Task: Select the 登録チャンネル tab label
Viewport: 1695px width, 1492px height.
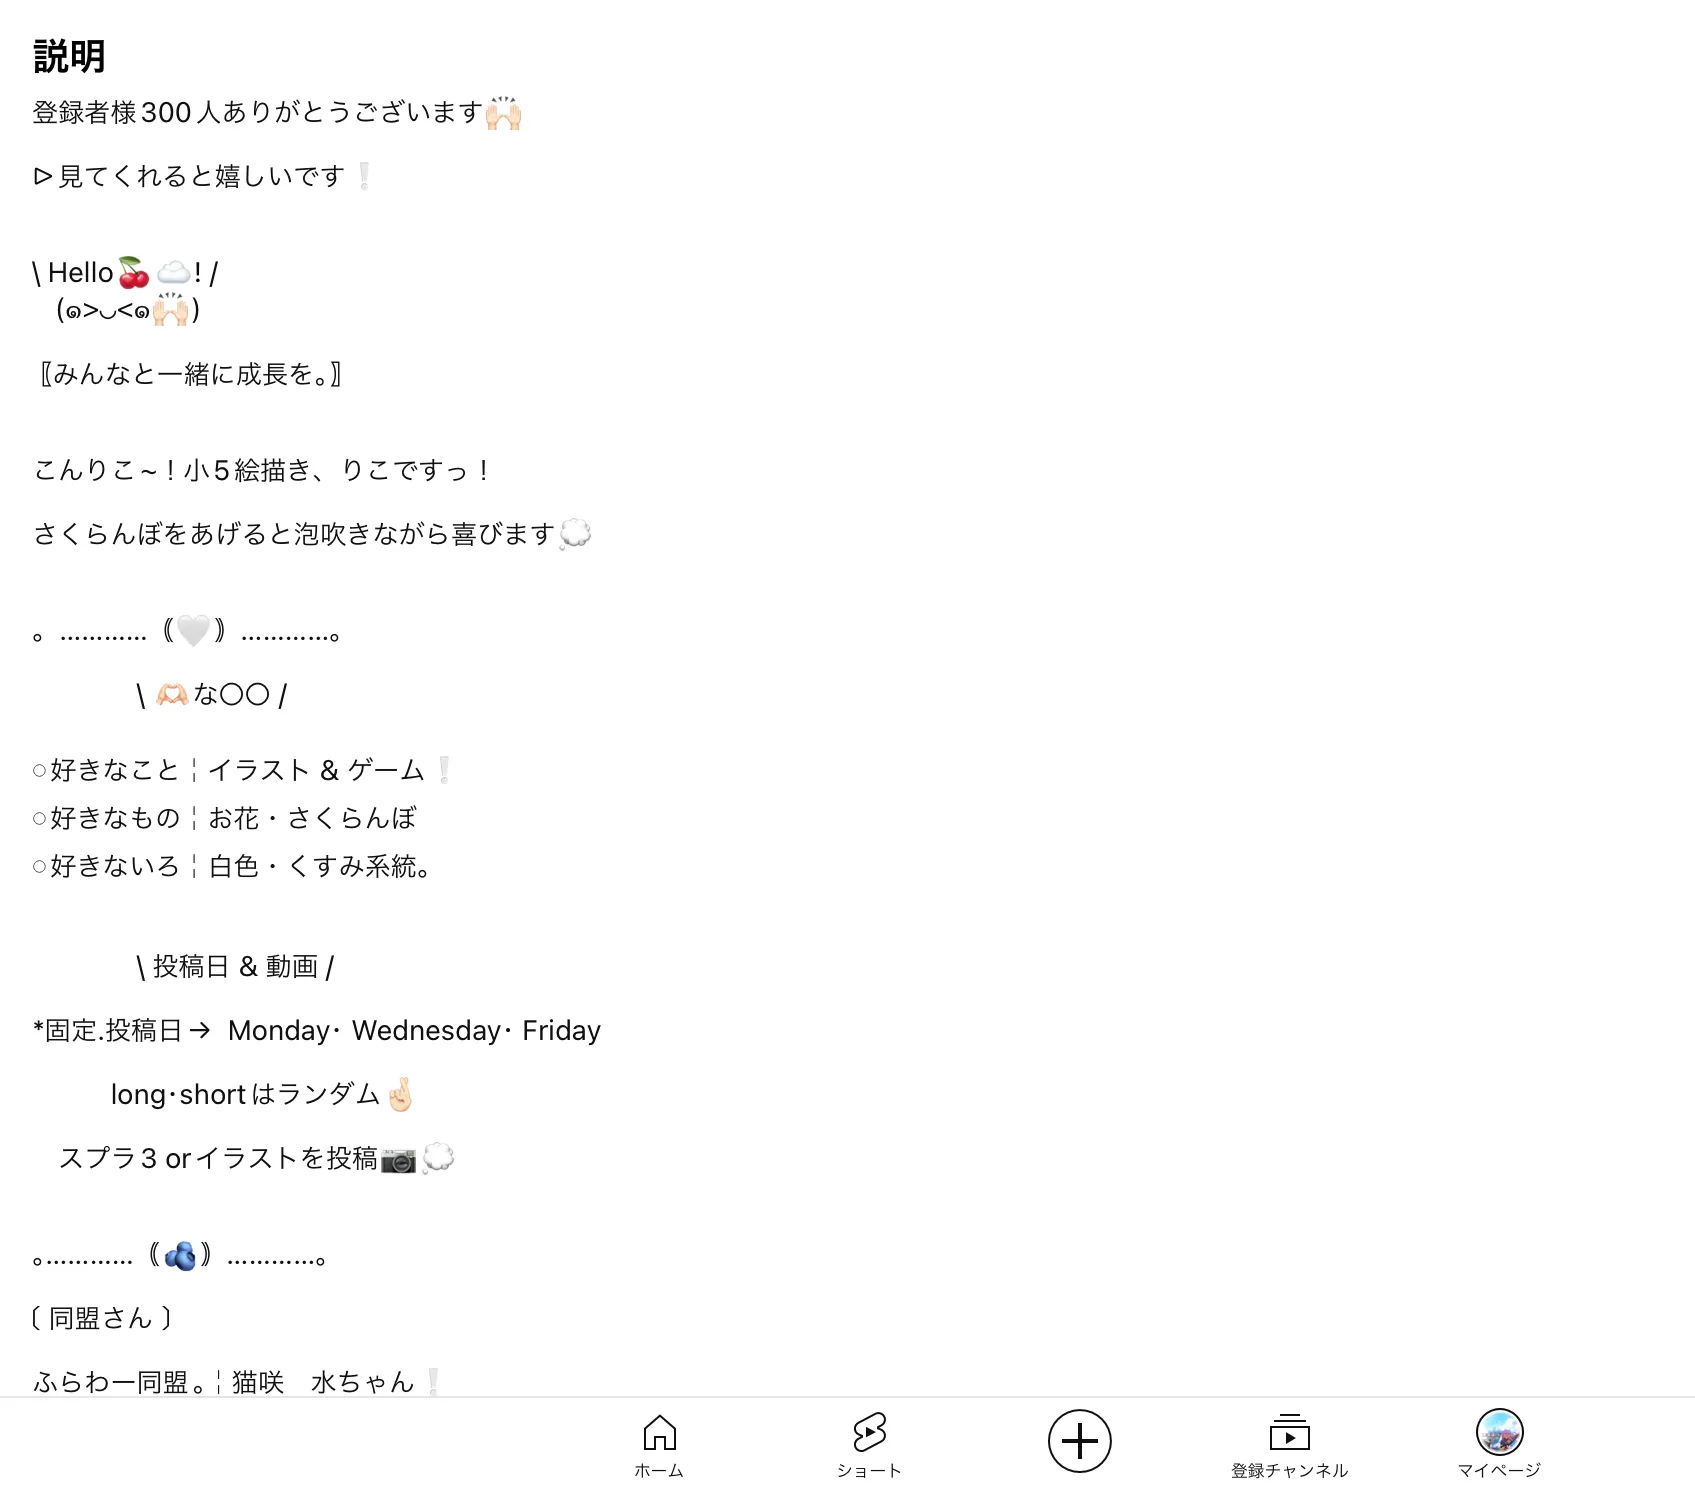Action: 1289,1470
